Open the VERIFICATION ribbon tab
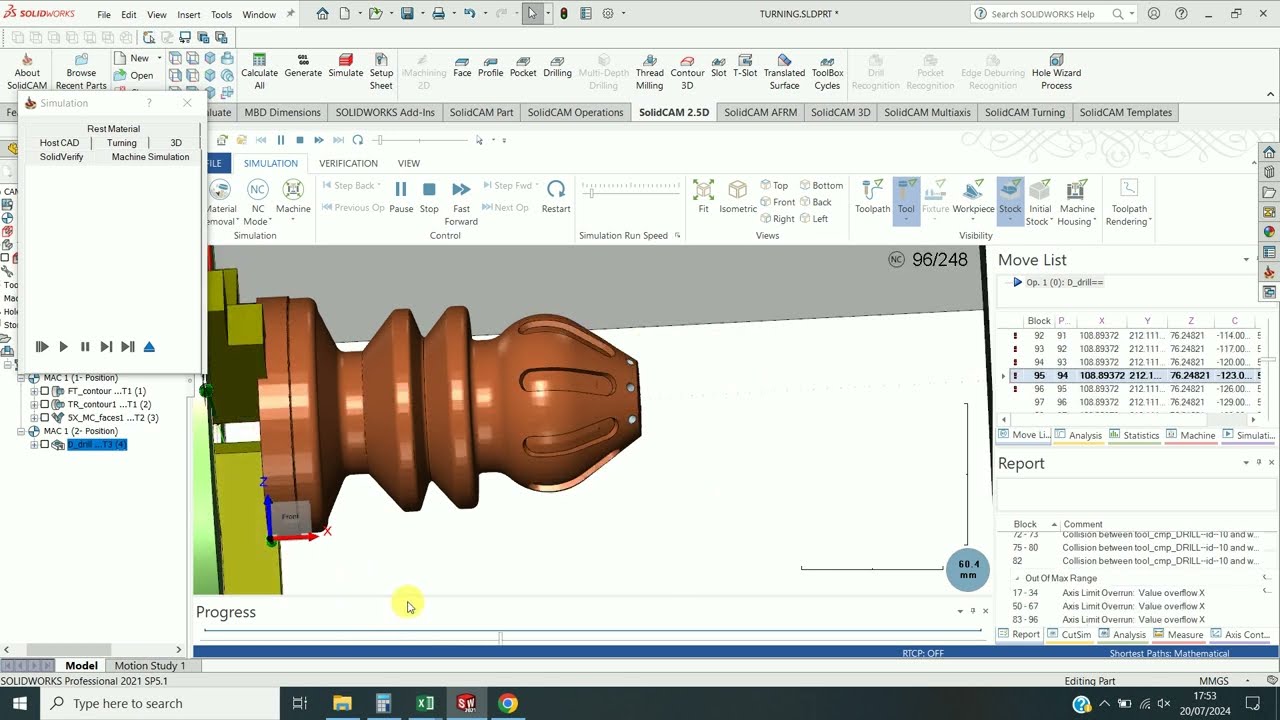1280x720 pixels. click(348, 163)
